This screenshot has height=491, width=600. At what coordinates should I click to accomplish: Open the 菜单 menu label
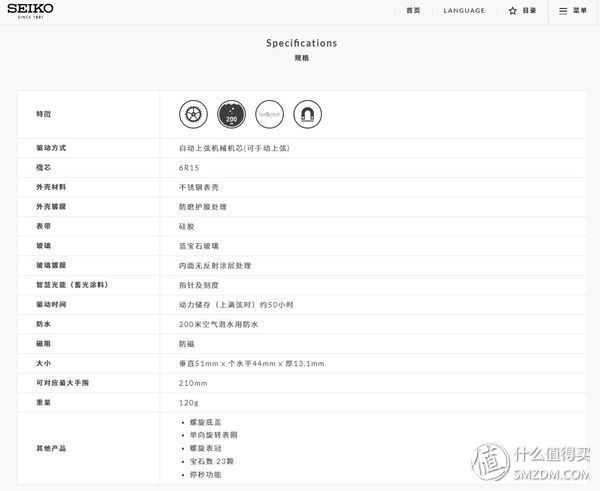[580, 11]
